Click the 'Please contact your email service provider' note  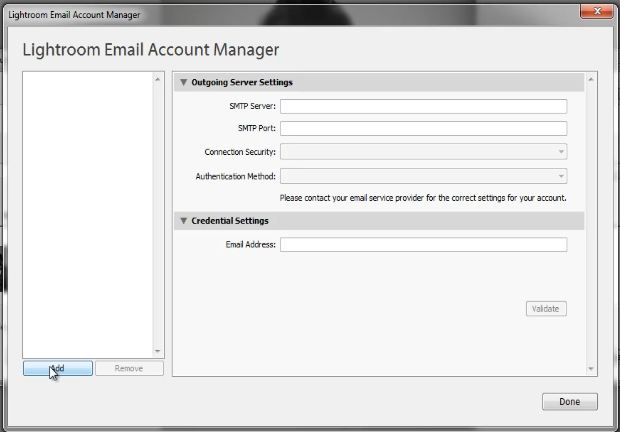pos(423,198)
